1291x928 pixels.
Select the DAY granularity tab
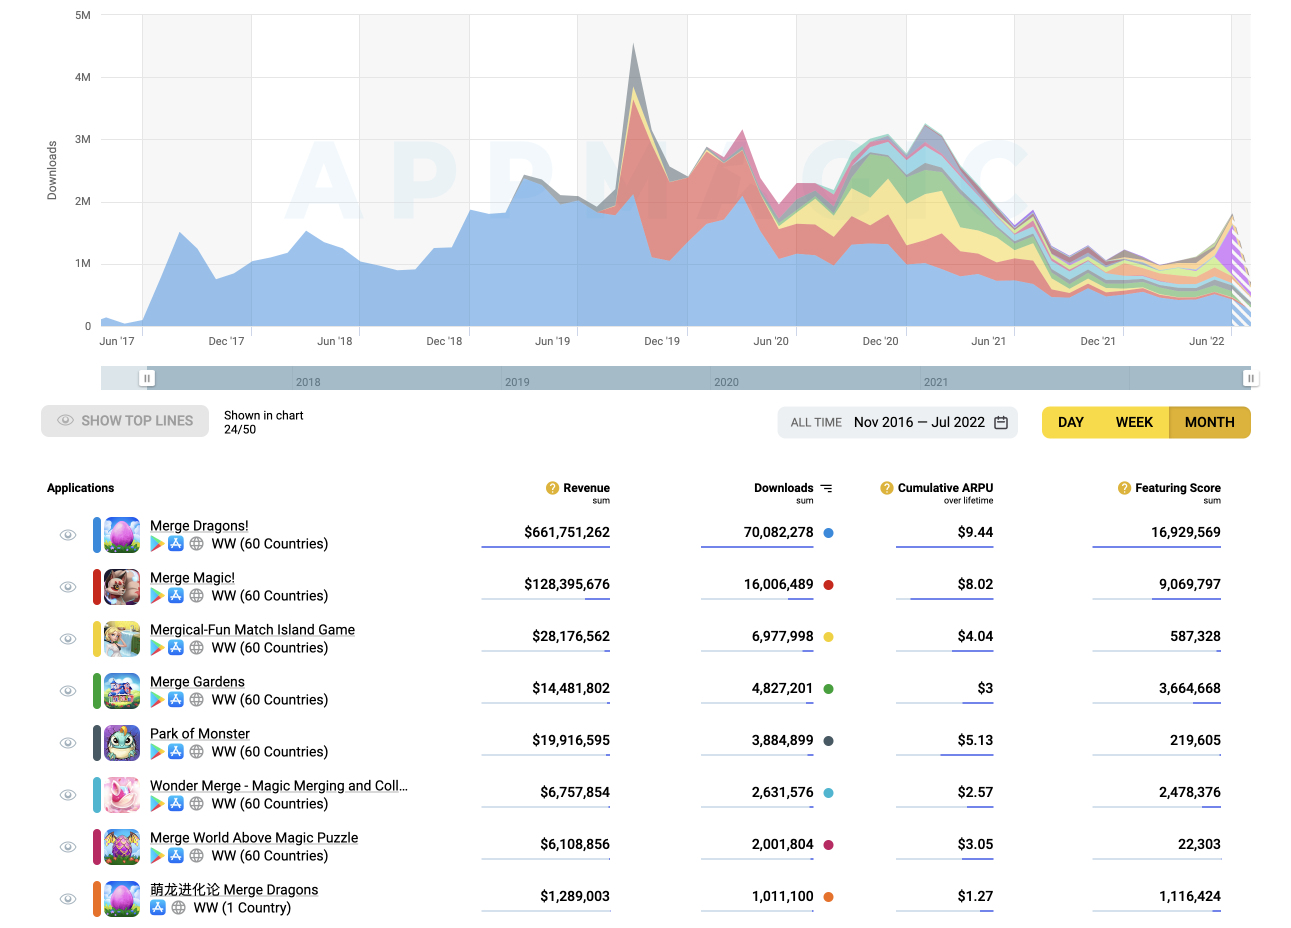pos(1070,422)
